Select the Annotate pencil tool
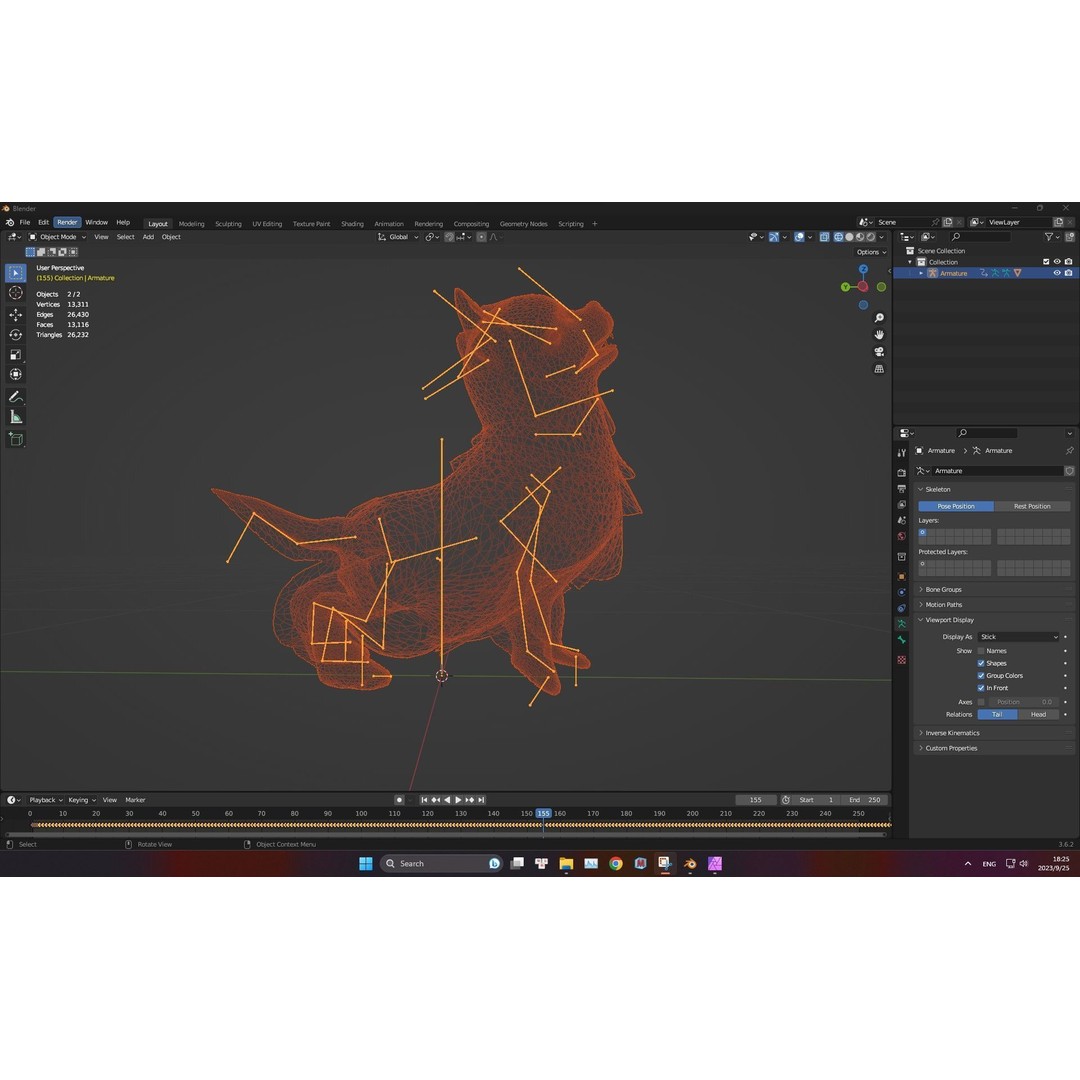The image size is (1080, 1080). pos(15,397)
